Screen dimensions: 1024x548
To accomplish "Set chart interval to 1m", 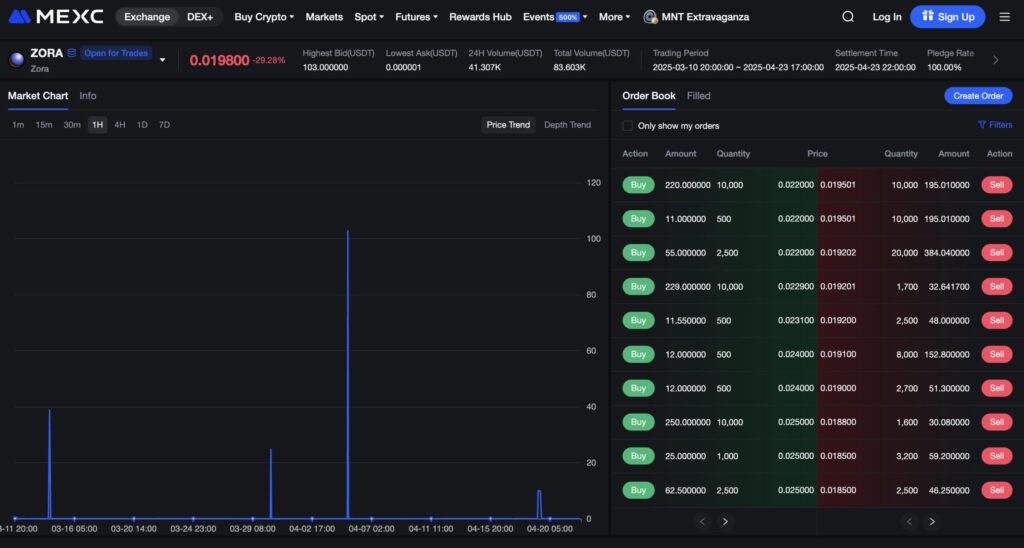I will (18, 125).
